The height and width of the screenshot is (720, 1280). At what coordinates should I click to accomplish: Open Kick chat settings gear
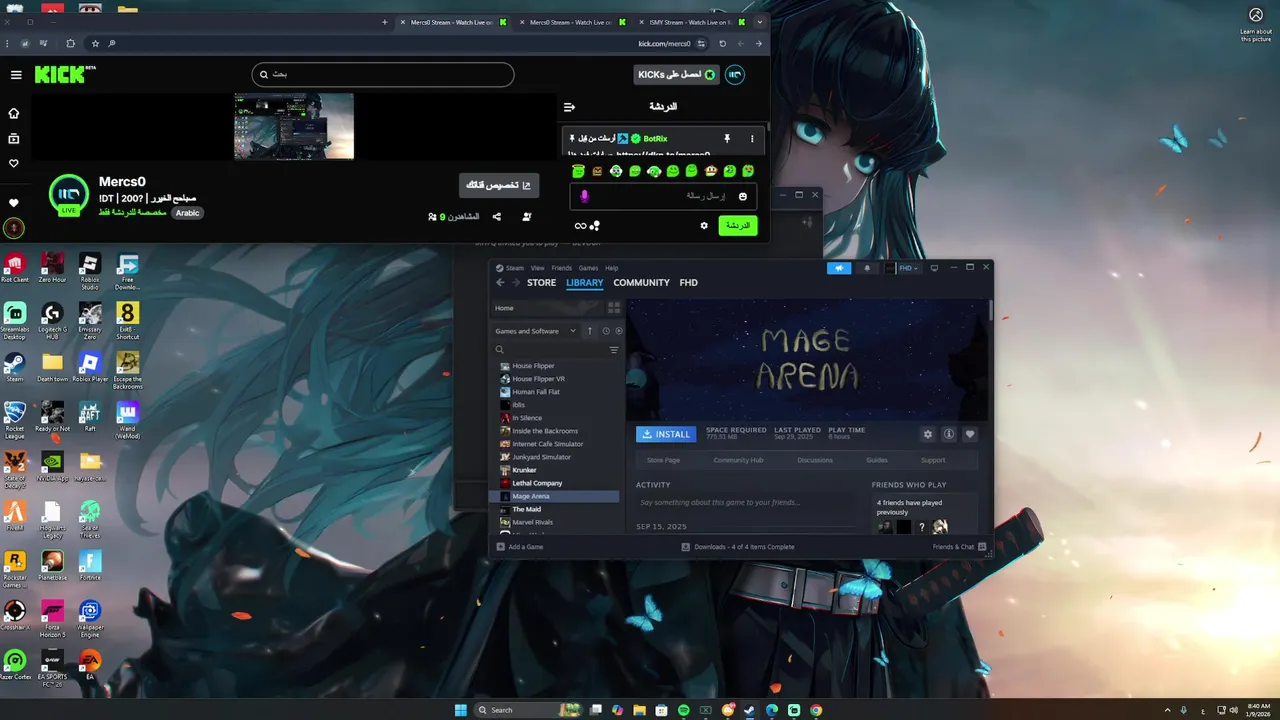(x=704, y=226)
